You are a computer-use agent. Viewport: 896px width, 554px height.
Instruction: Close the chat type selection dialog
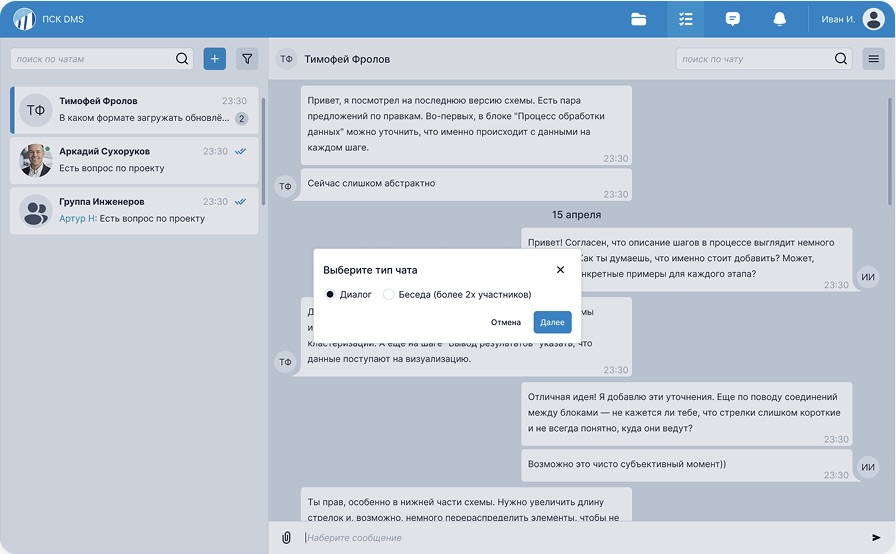pyautogui.click(x=560, y=270)
